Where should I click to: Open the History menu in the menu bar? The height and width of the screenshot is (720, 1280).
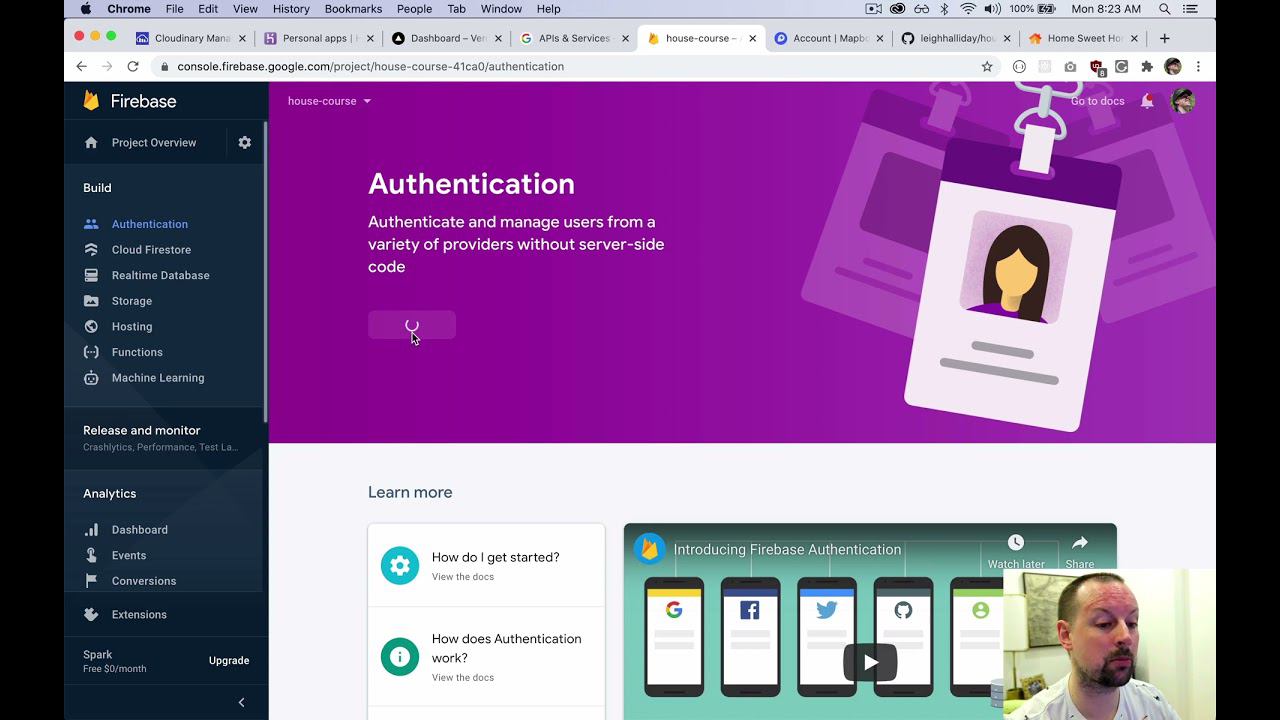pyautogui.click(x=291, y=9)
